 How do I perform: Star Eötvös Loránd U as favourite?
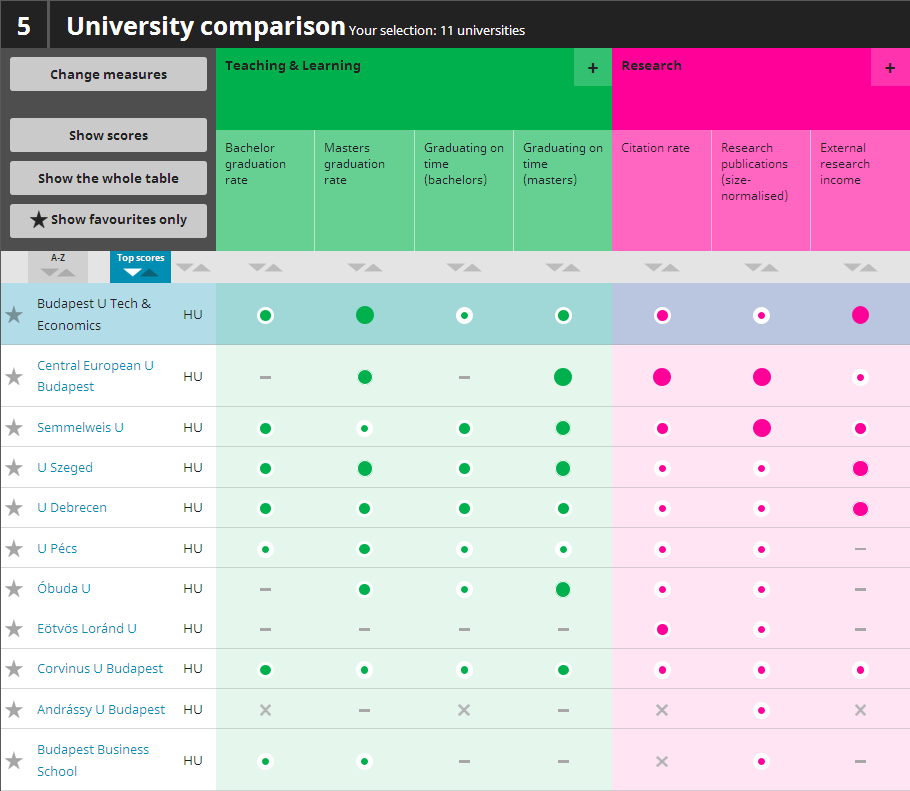(x=14, y=629)
